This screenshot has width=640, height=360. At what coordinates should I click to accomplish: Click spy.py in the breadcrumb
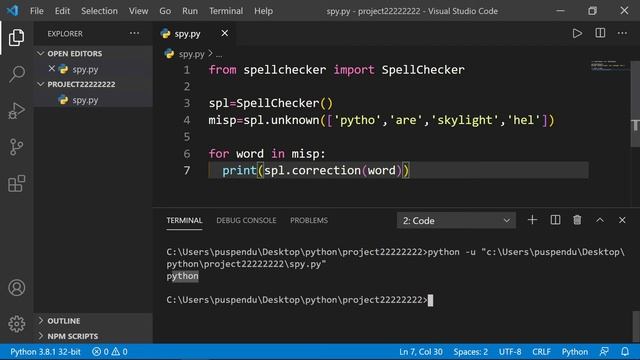tap(191, 53)
